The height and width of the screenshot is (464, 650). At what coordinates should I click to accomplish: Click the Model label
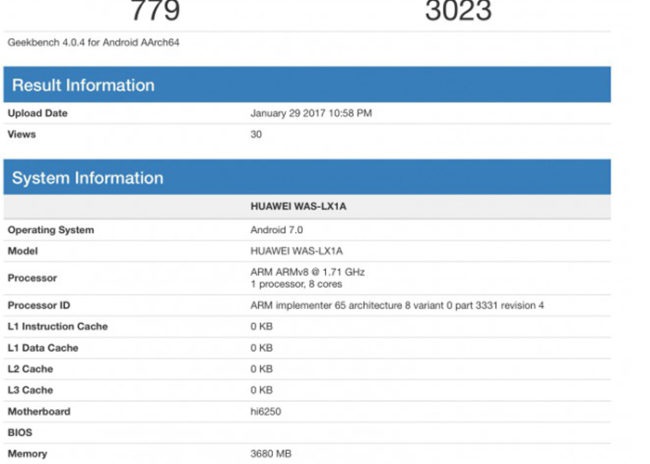(23, 251)
